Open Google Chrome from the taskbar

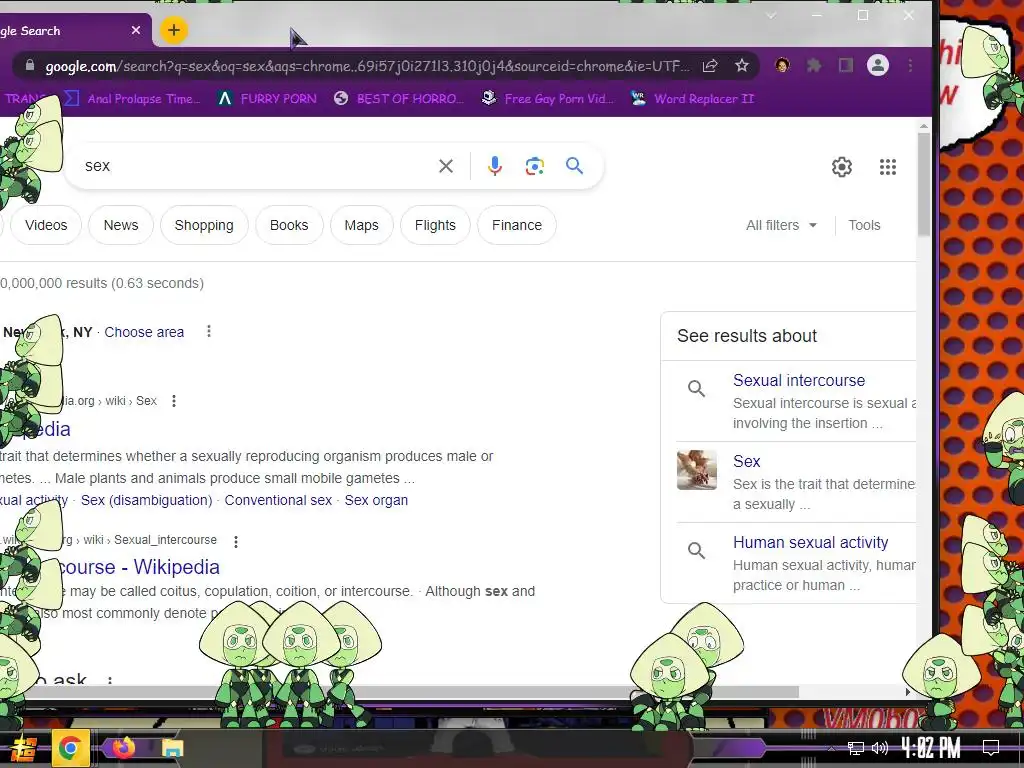(x=70, y=748)
